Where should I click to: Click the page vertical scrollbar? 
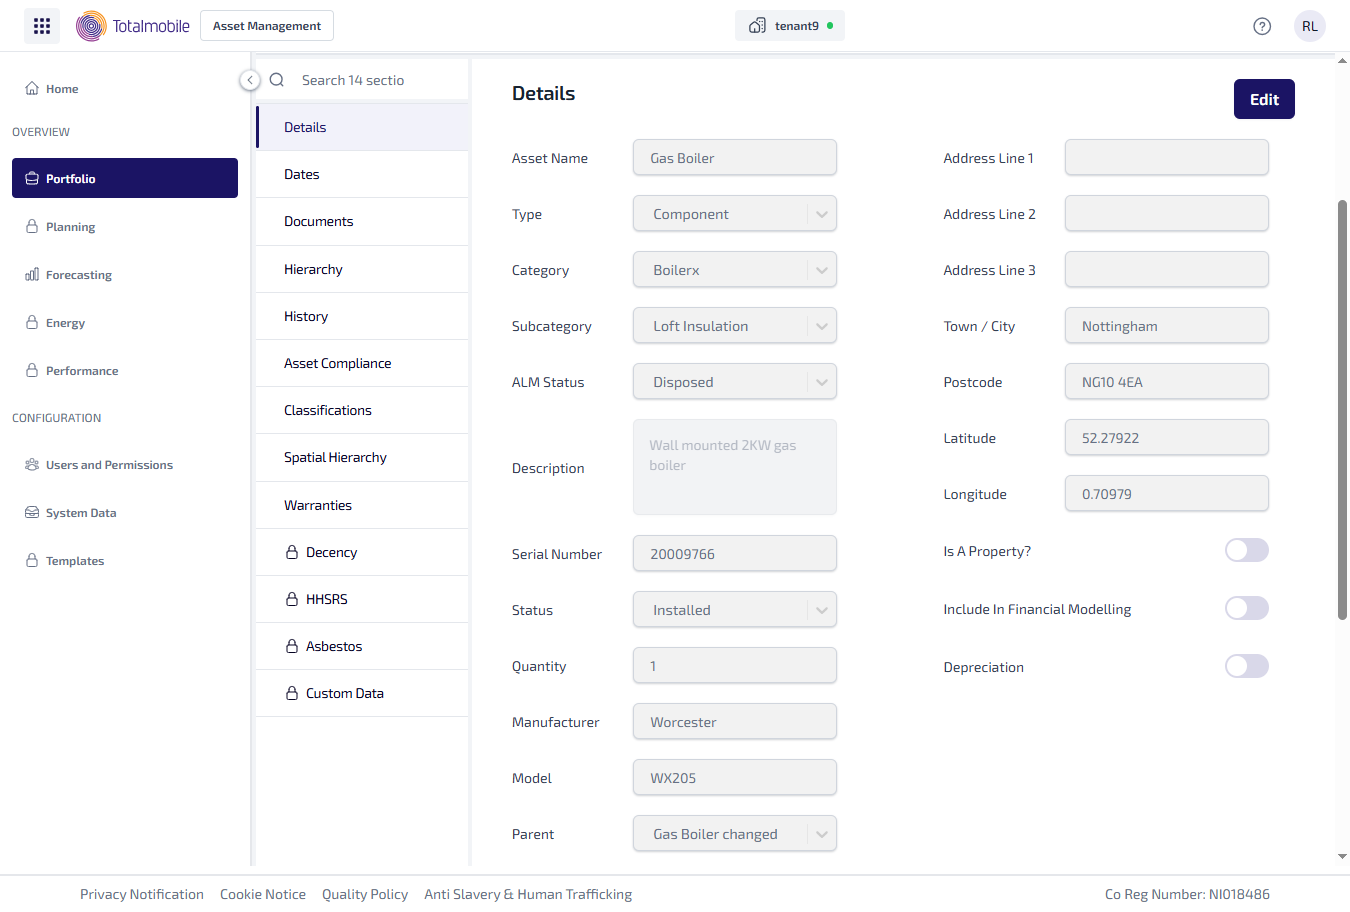point(1342,410)
